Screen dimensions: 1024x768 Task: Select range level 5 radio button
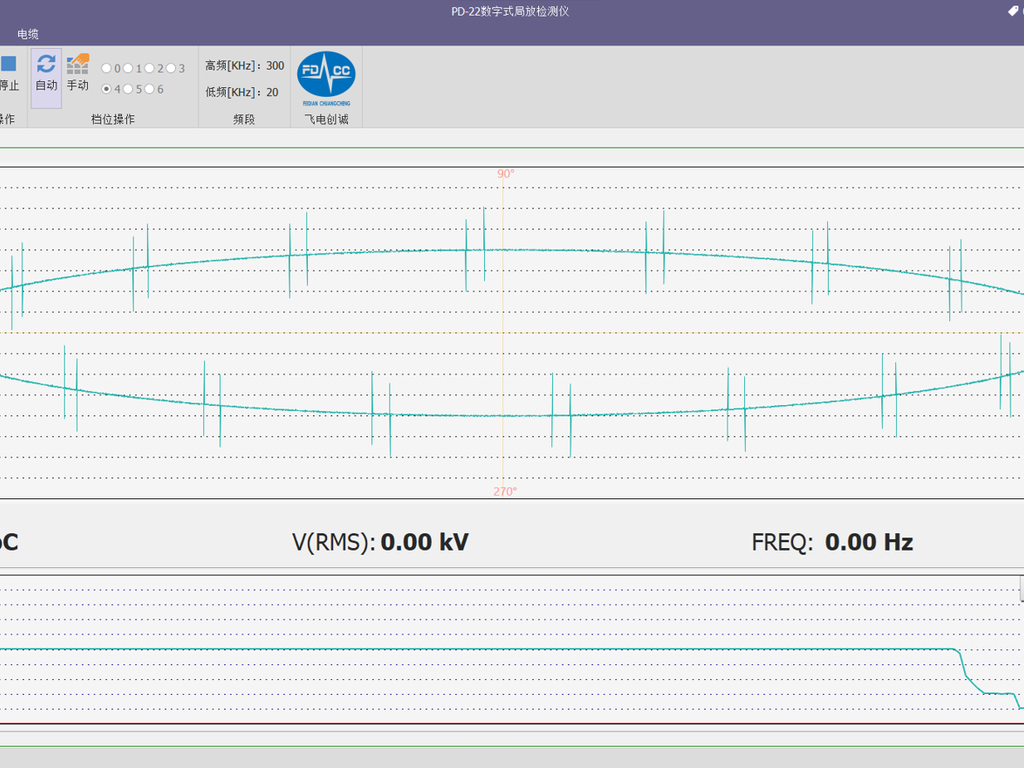click(x=128, y=90)
